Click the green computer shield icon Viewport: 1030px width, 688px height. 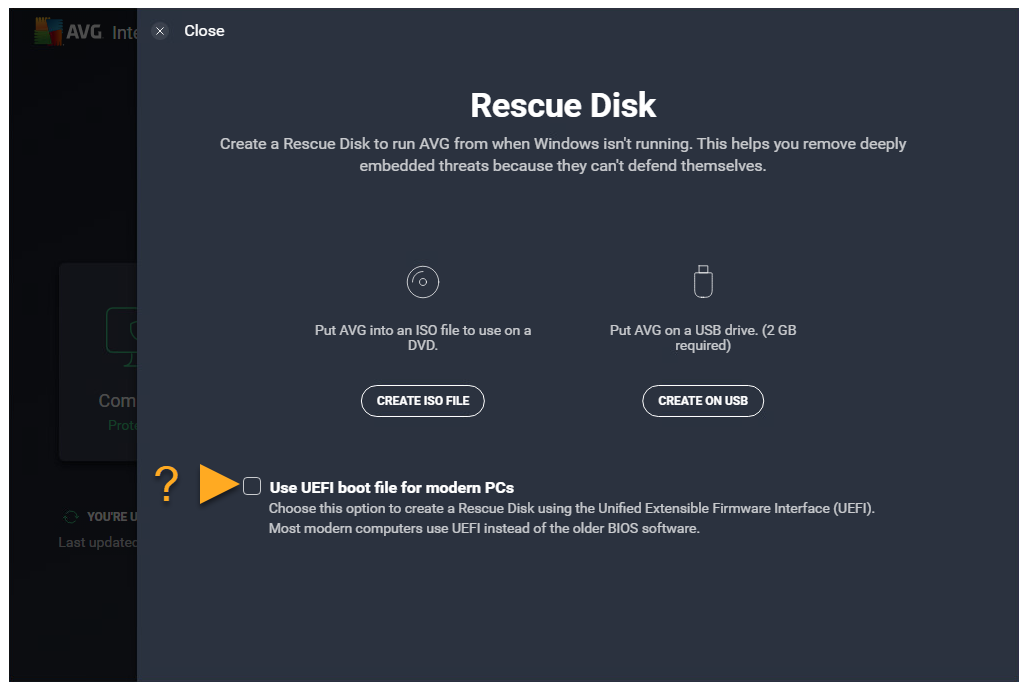click(121, 331)
